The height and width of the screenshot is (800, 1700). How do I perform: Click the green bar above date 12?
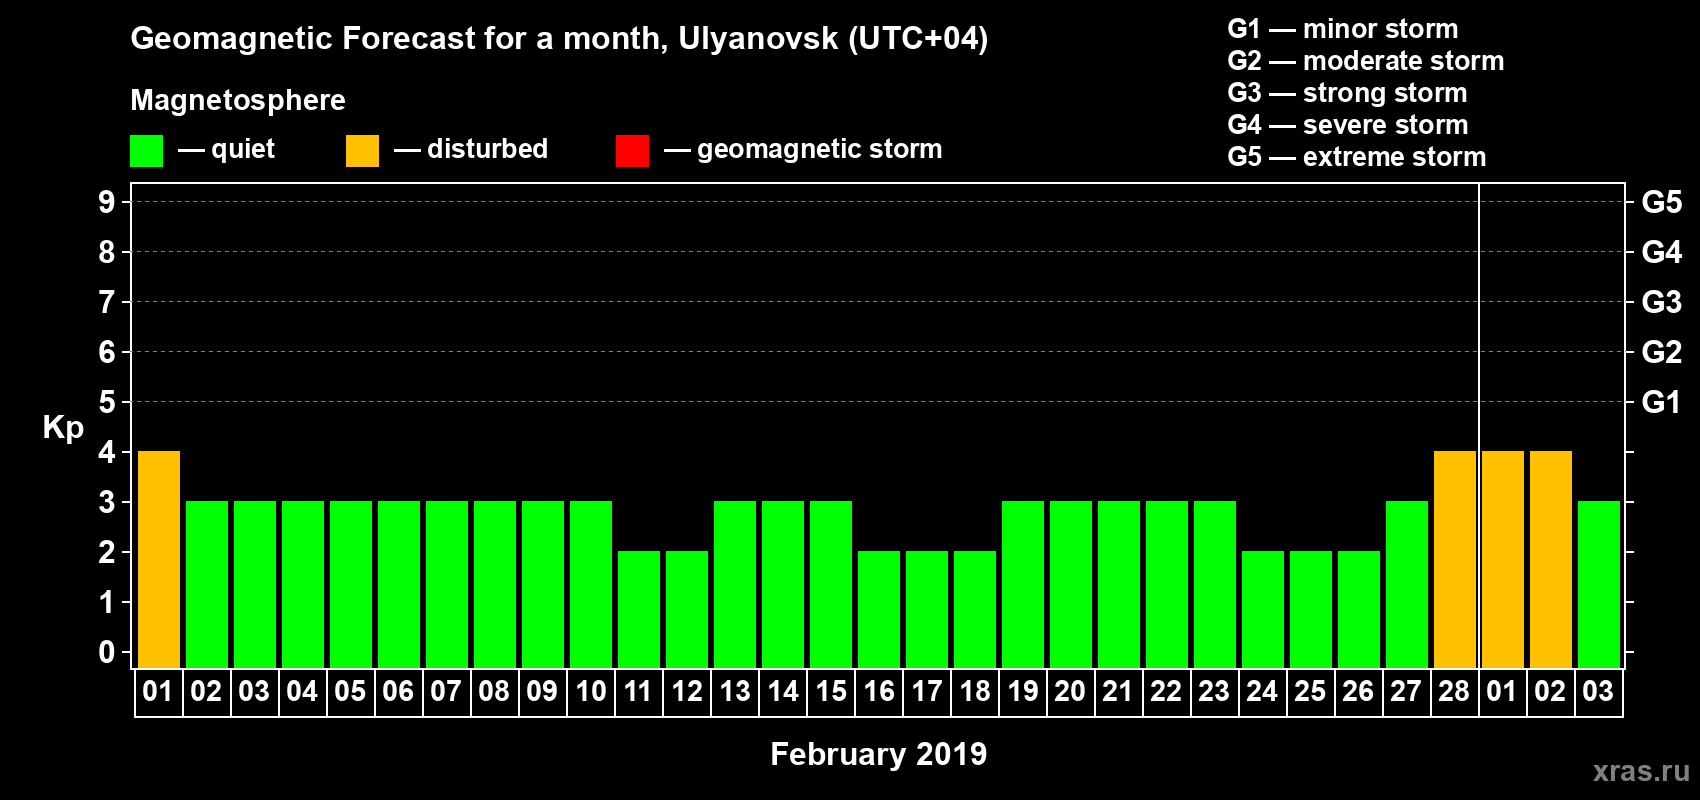[687, 609]
